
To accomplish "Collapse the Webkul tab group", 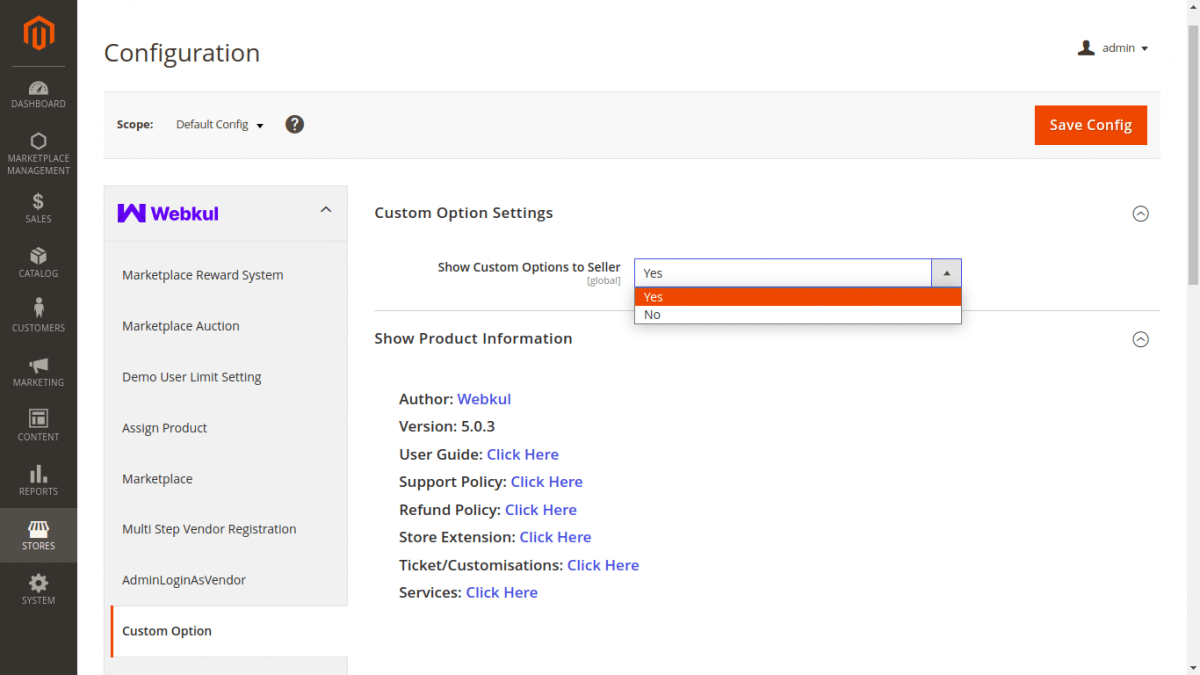I will pyautogui.click(x=325, y=210).
